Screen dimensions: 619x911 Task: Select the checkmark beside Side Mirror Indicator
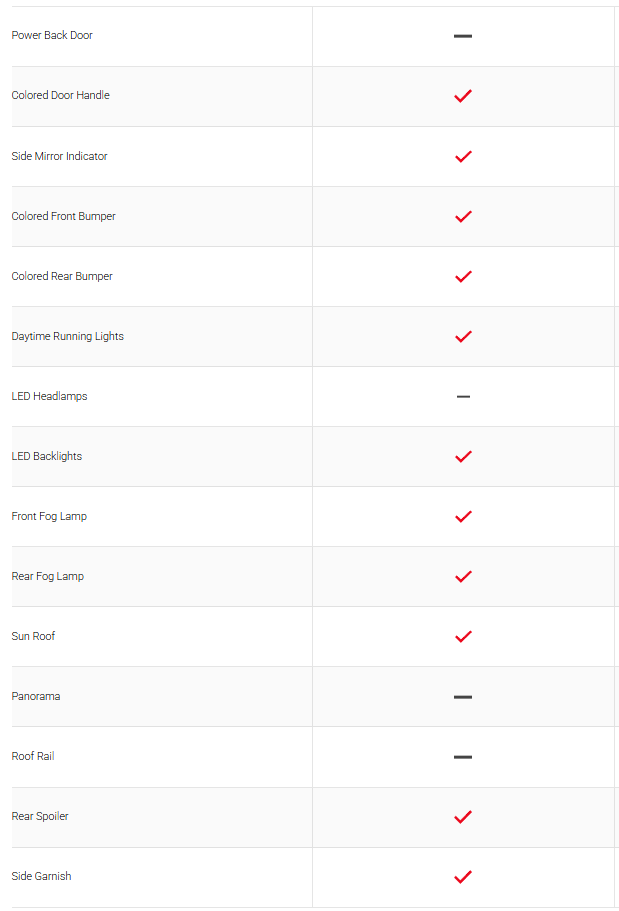point(463,156)
